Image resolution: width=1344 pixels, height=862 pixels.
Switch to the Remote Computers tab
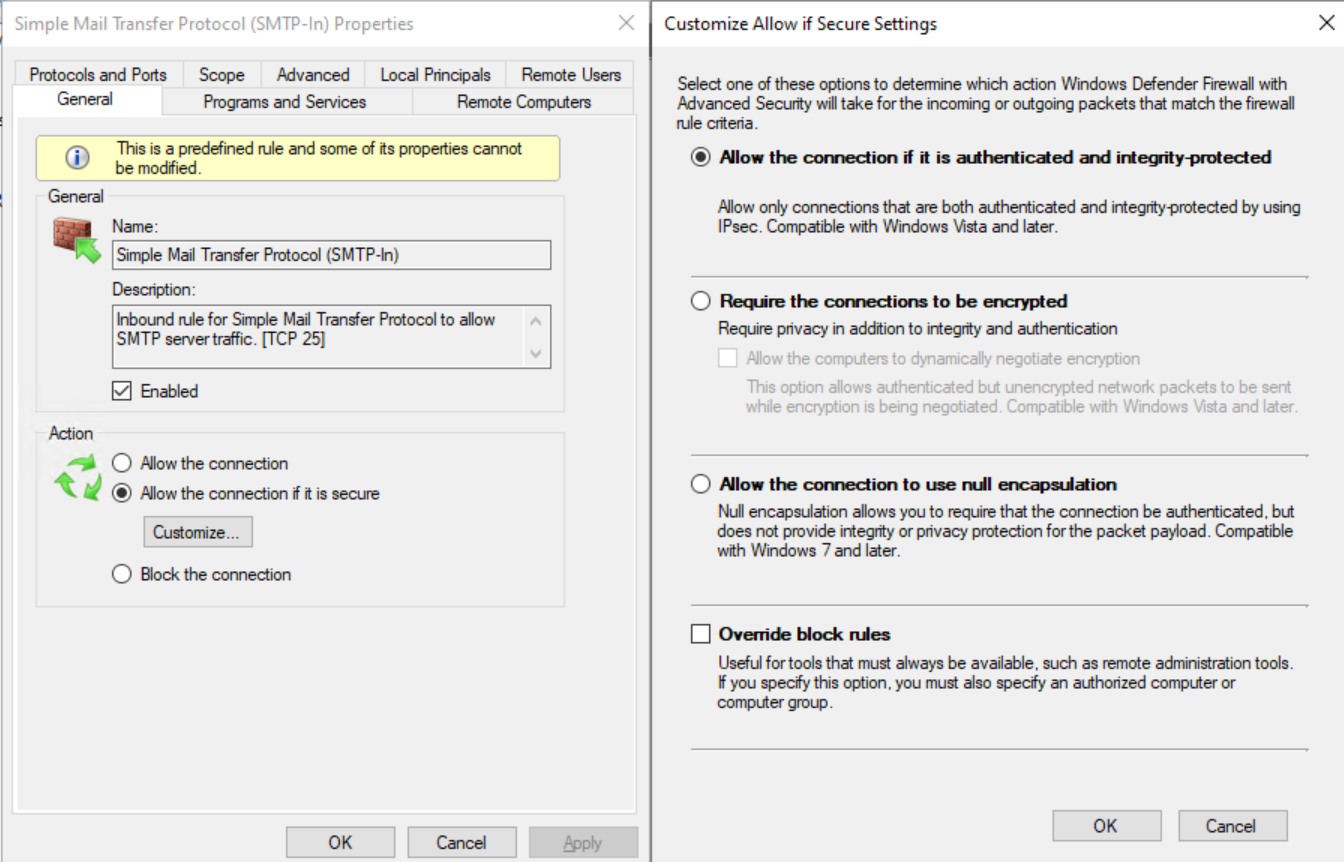click(x=524, y=101)
